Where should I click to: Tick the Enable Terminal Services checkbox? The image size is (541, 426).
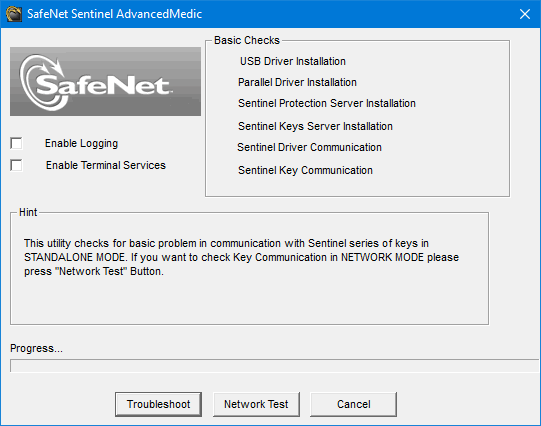(16, 165)
